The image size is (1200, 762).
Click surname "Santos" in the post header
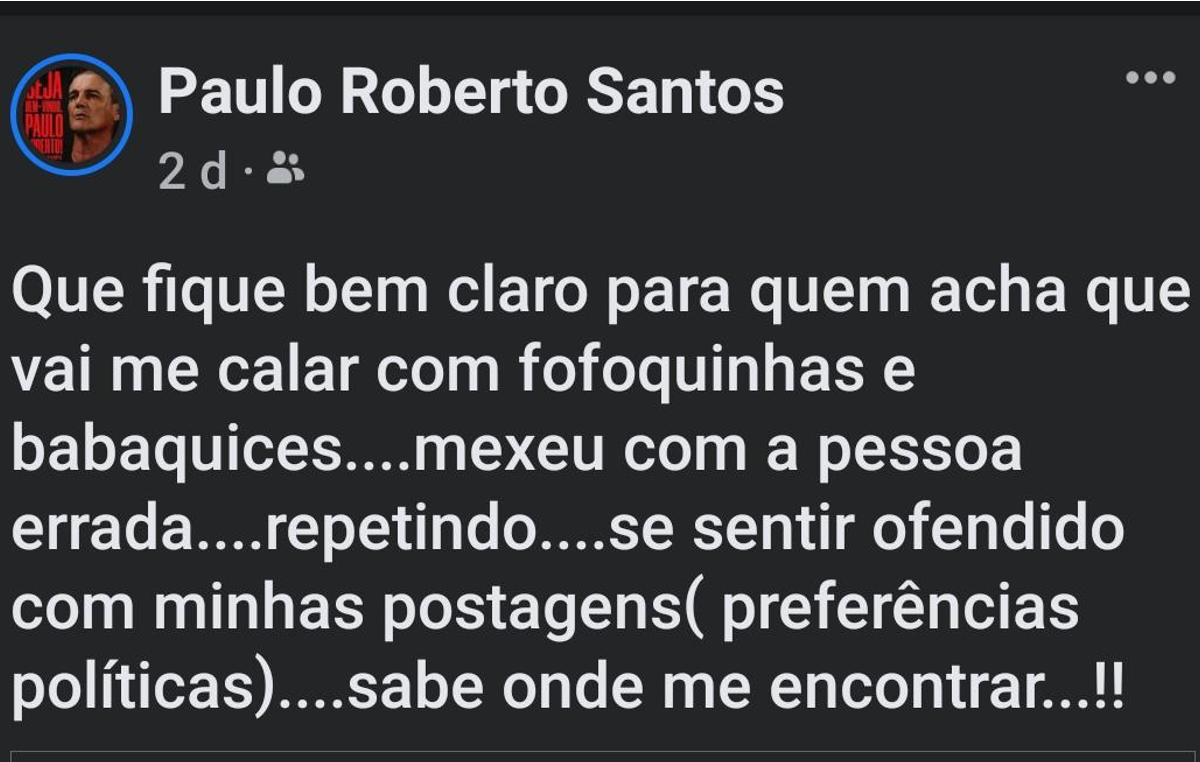[x=685, y=93]
